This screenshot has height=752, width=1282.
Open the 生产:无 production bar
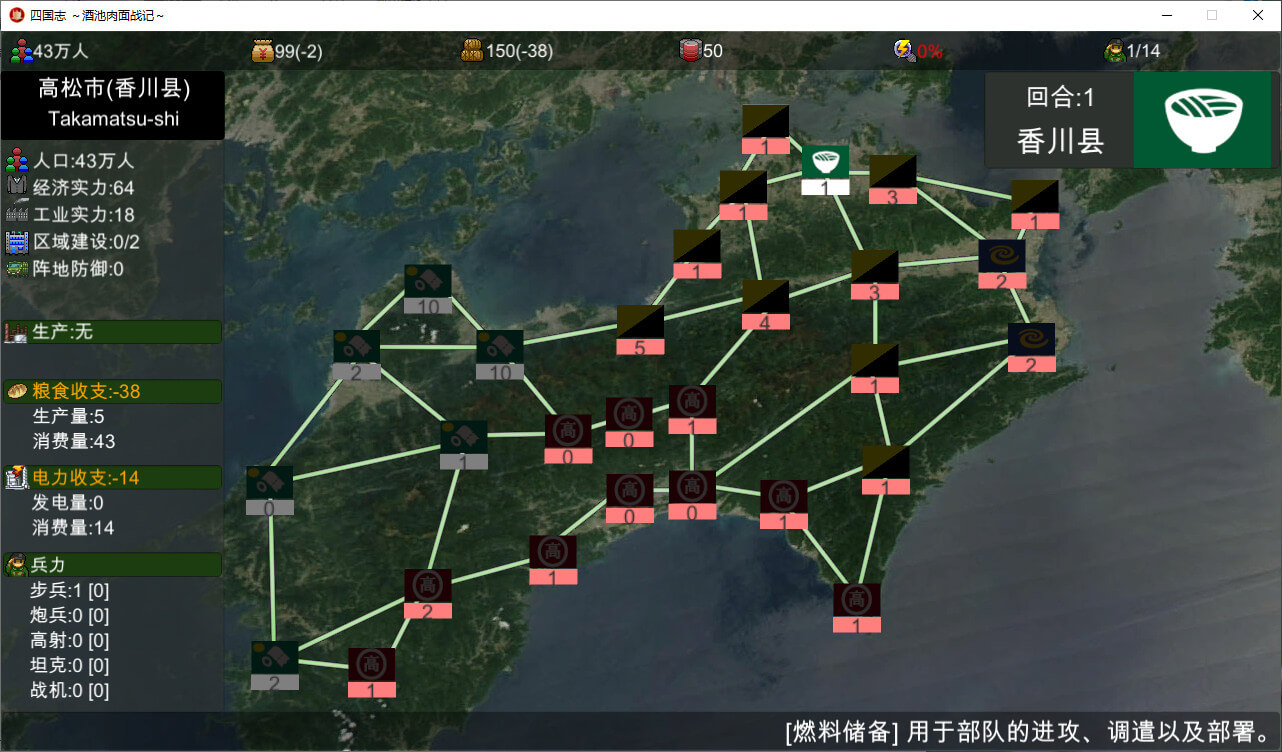coord(112,332)
